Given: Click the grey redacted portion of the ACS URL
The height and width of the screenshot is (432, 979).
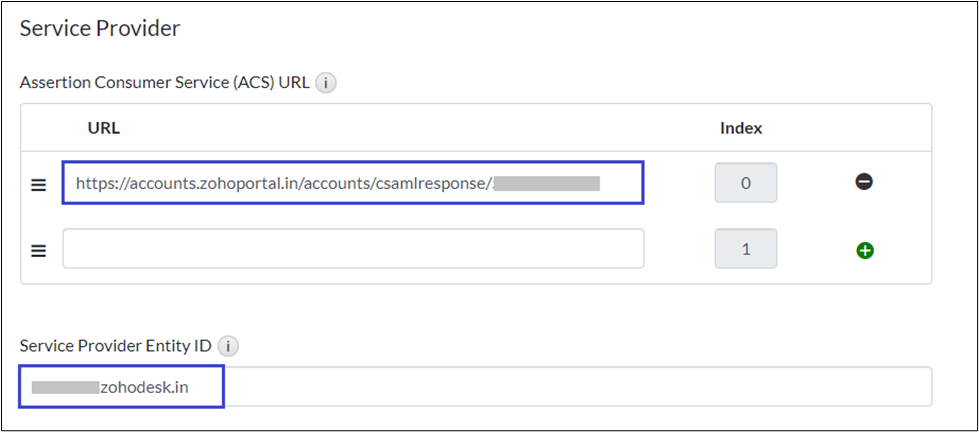Looking at the screenshot, I should (546, 183).
